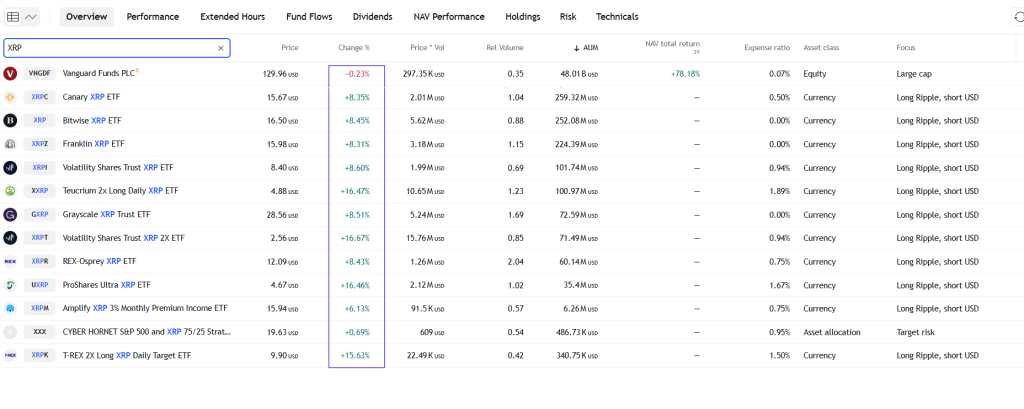The height and width of the screenshot is (409, 1024).
Task: Click the REX-Osprey XRPR logo icon
Action: (x=10, y=262)
